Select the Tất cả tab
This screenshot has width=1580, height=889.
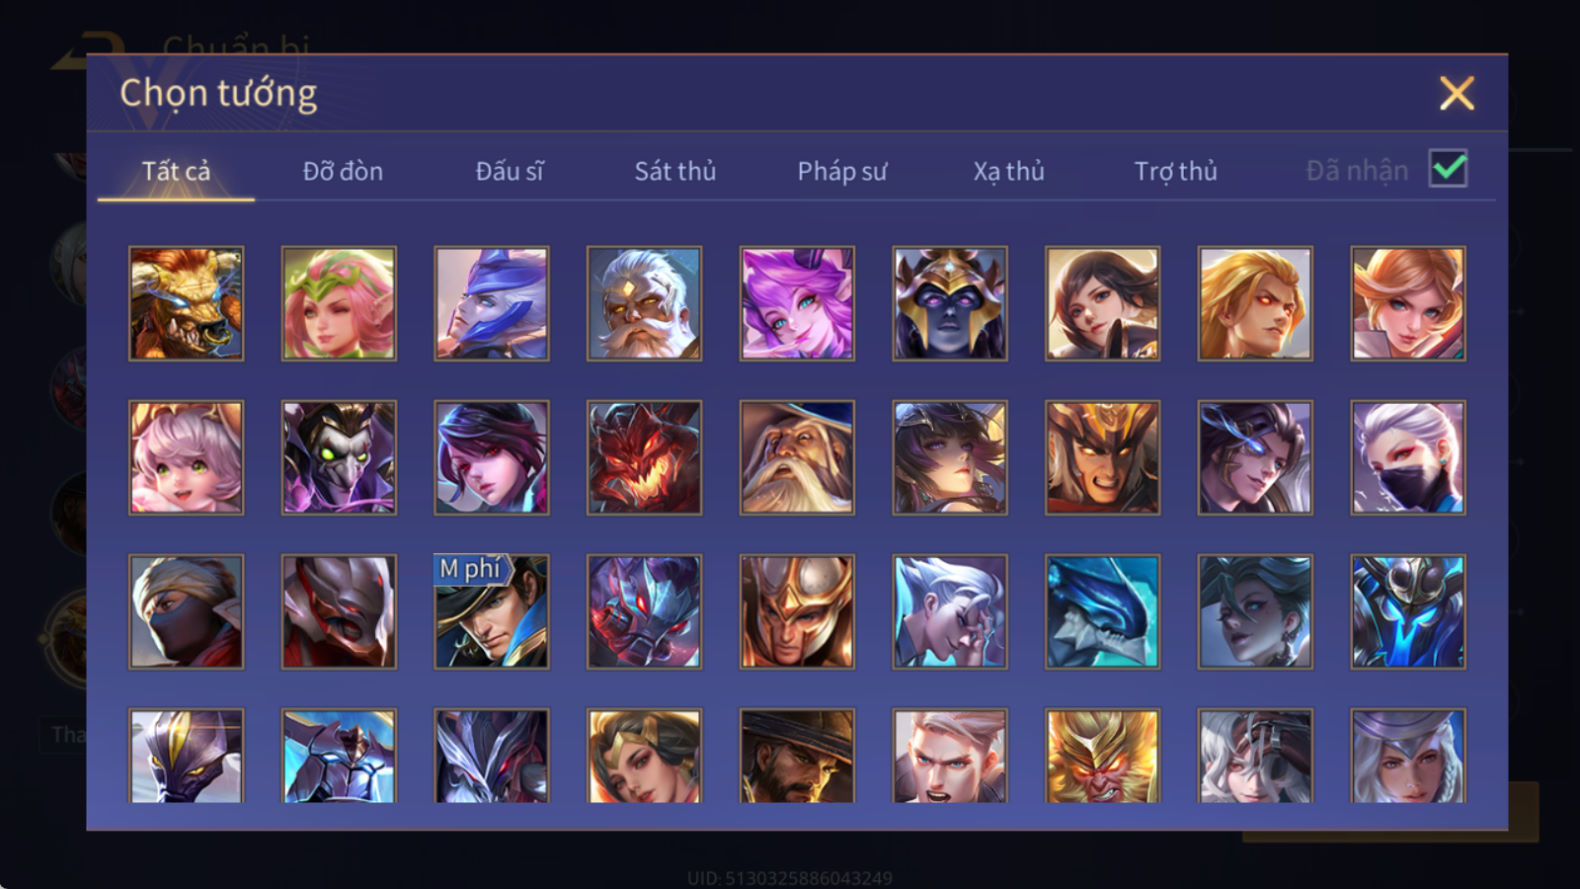[176, 171]
